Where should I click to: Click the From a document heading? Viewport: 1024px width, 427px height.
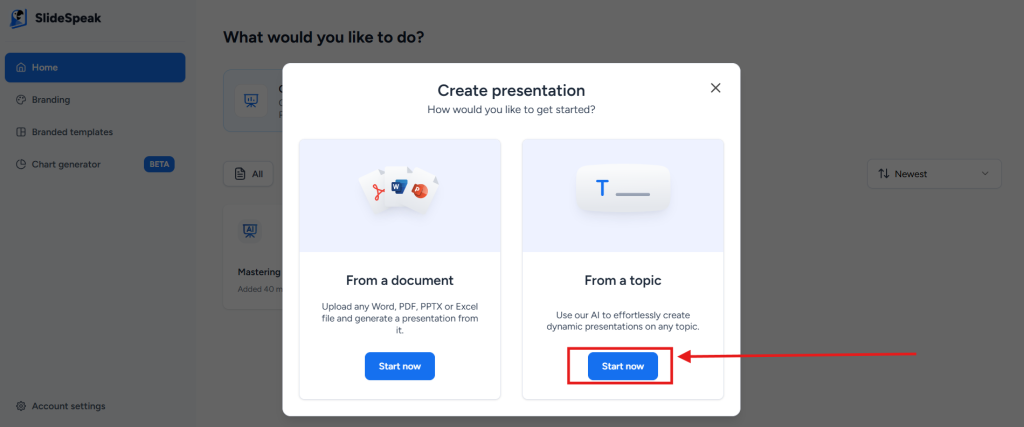tap(400, 281)
